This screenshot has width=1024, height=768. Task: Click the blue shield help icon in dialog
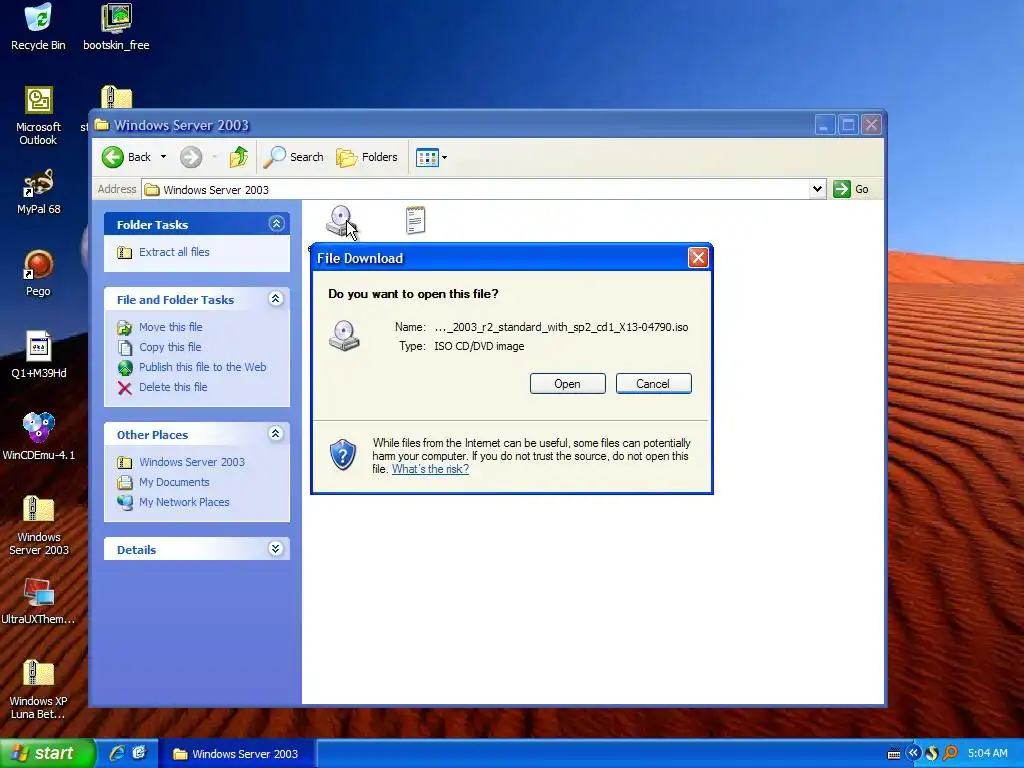tap(343, 455)
